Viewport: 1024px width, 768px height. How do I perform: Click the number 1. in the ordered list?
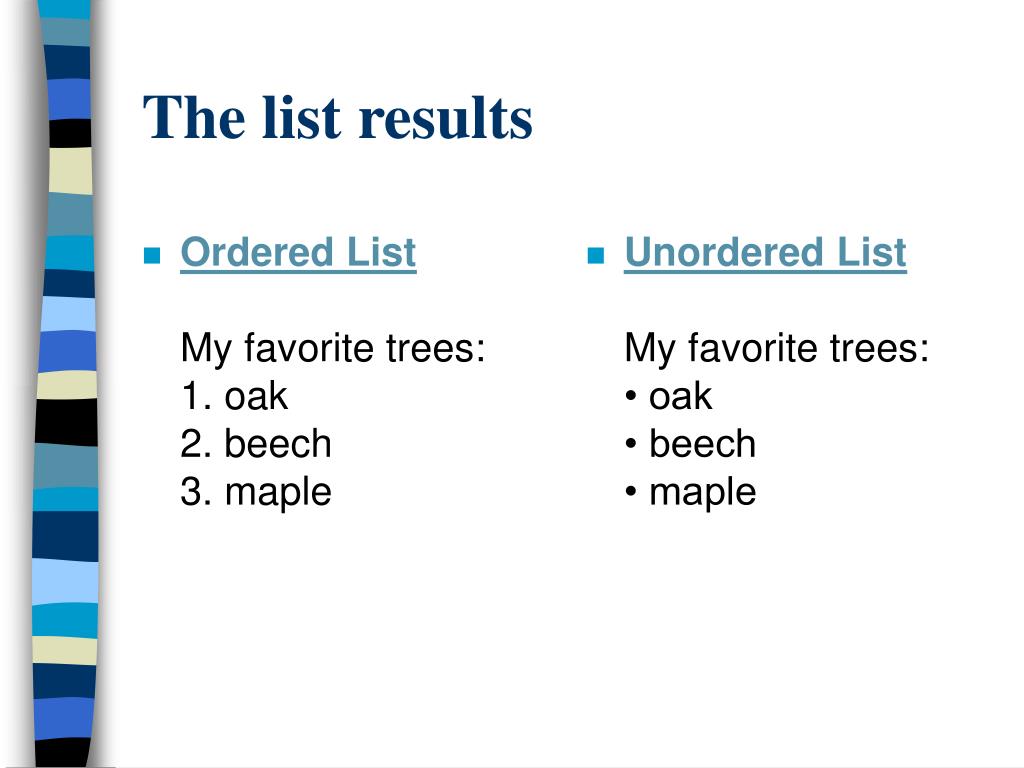click(x=196, y=396)
